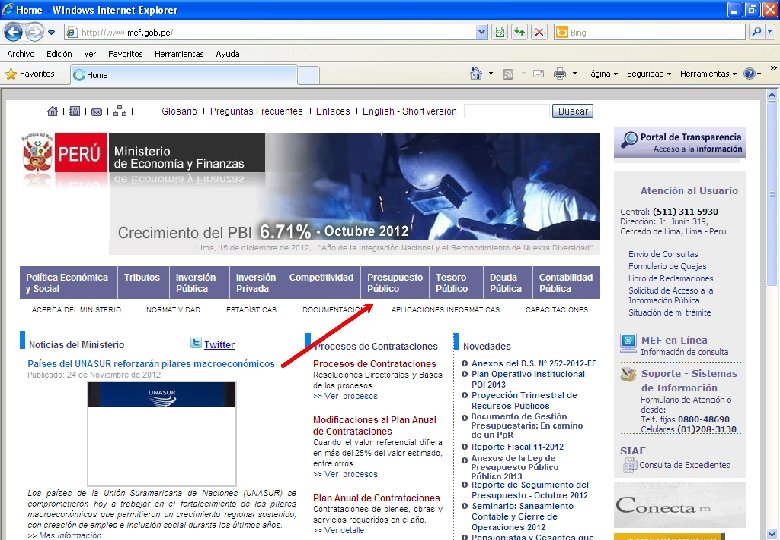Click the Twitter link
The width and height of the screenshot is (780, 540).
[219, 345]
